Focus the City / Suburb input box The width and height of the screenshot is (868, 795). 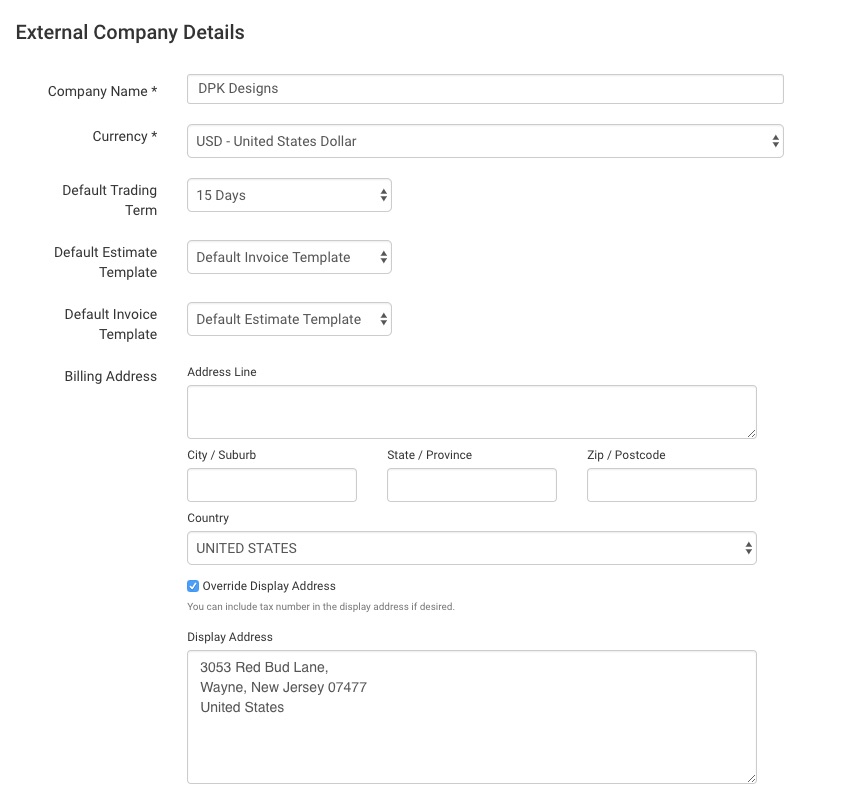pos(272,485)
